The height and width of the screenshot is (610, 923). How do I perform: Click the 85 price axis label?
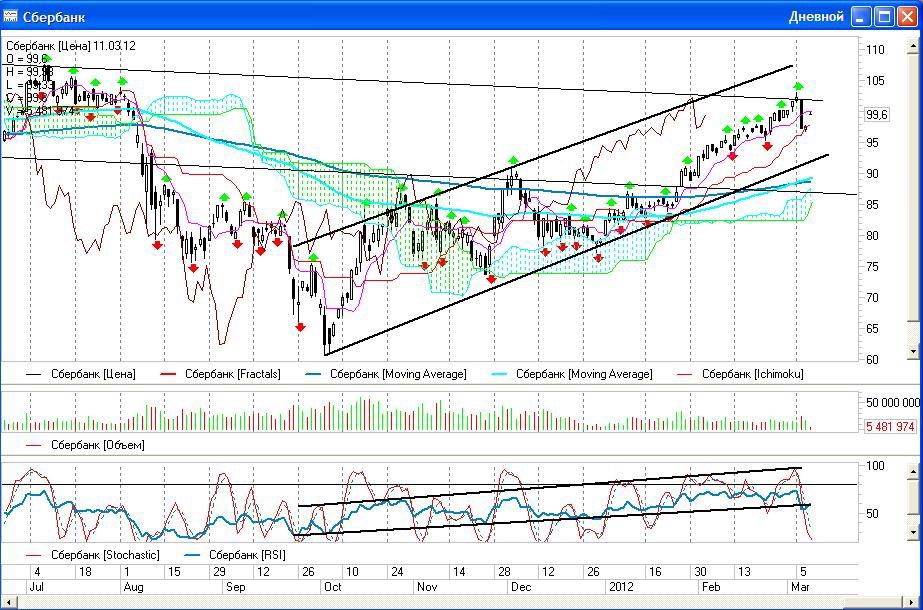[872, 205]
